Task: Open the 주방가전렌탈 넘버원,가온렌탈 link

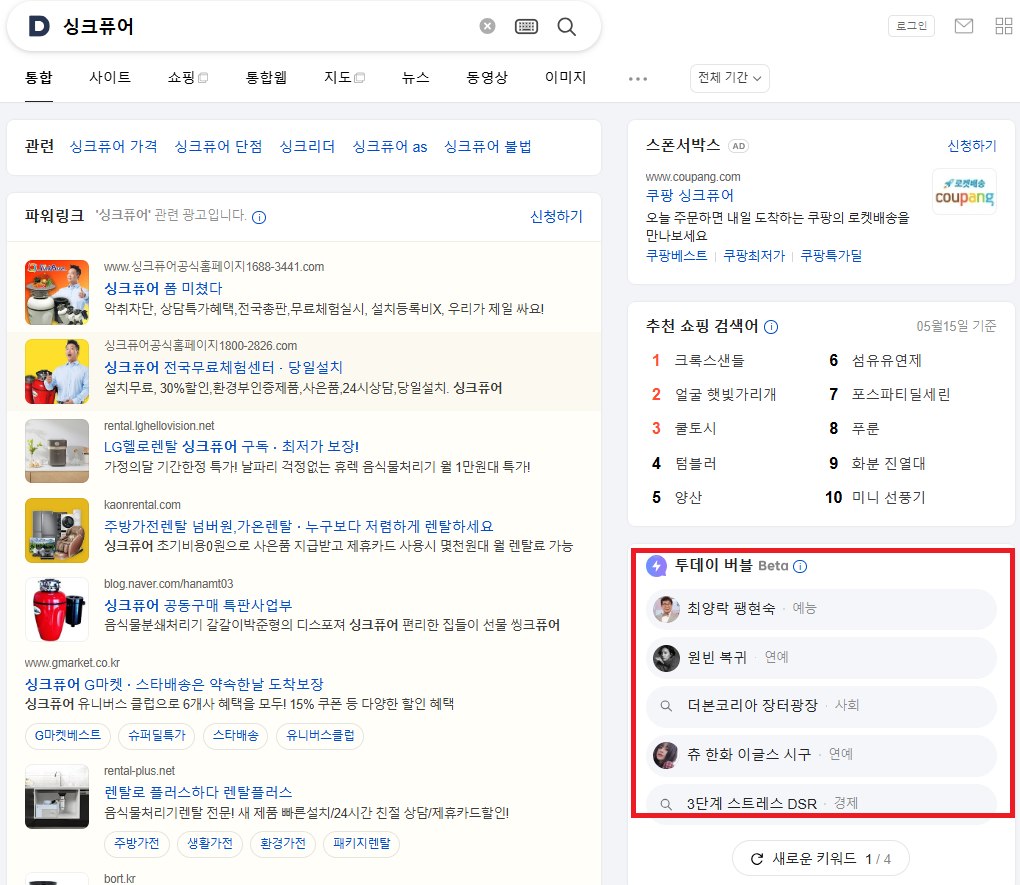Action: [299, 526]
